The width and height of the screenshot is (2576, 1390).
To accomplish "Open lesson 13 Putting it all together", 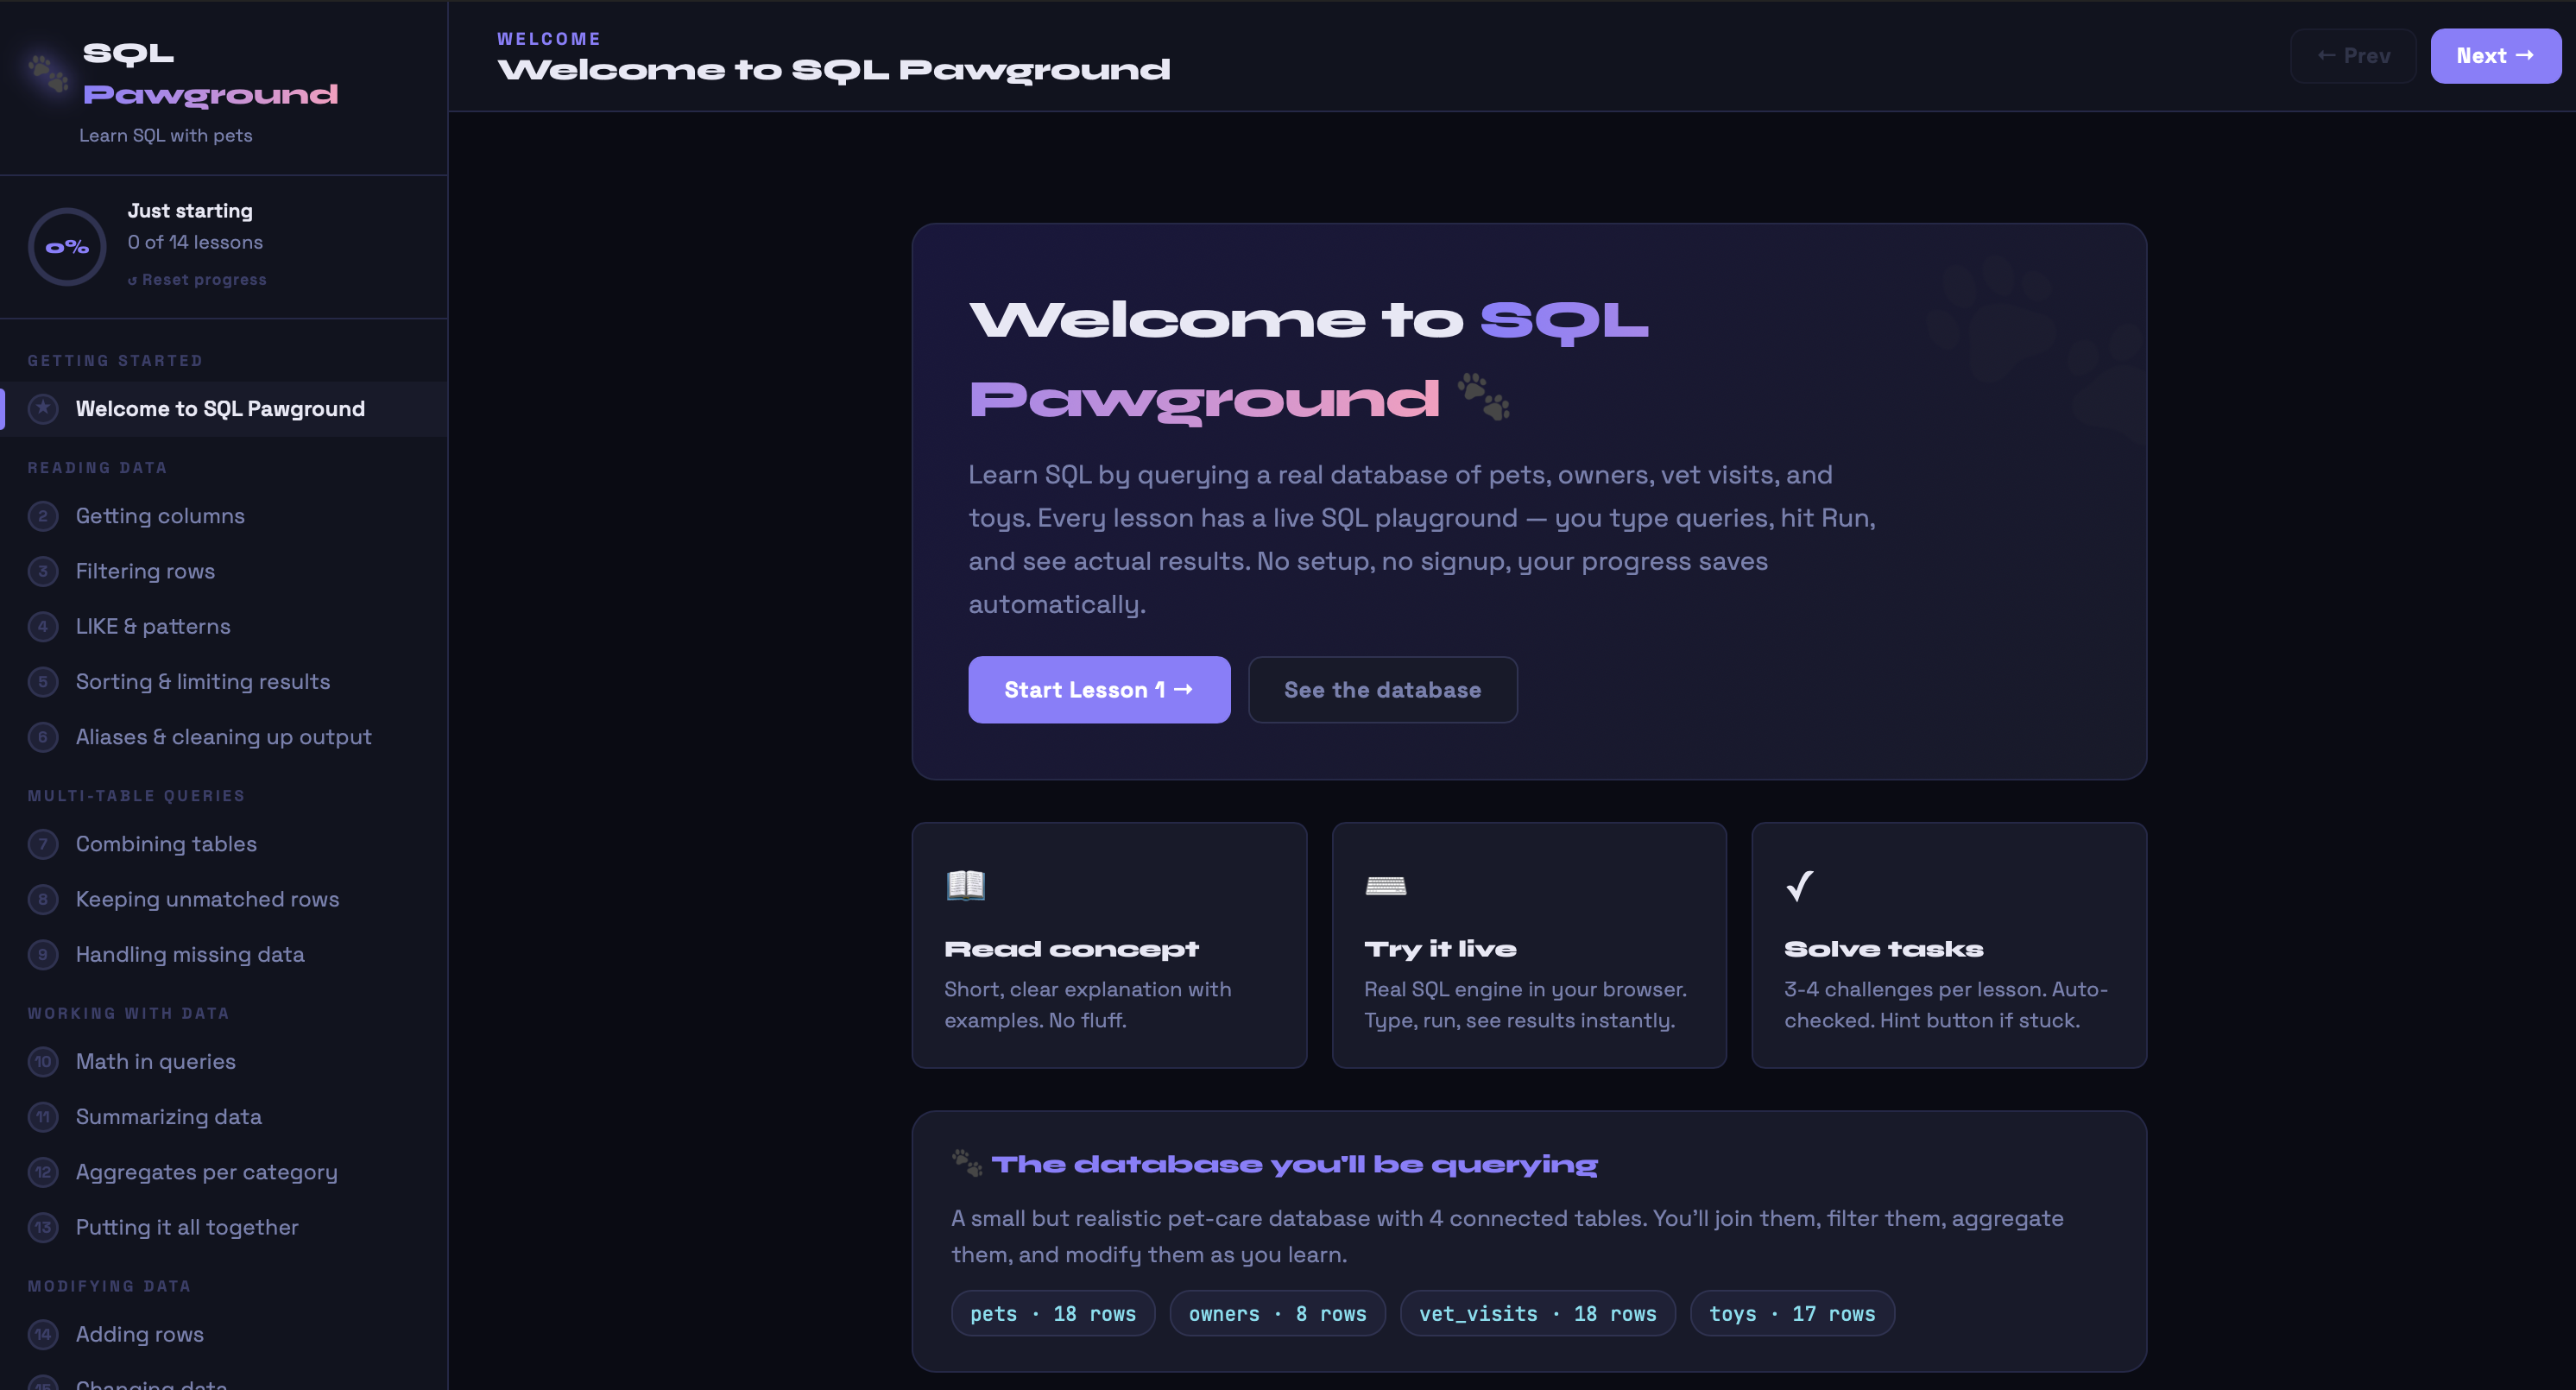I will [224, 1227].
